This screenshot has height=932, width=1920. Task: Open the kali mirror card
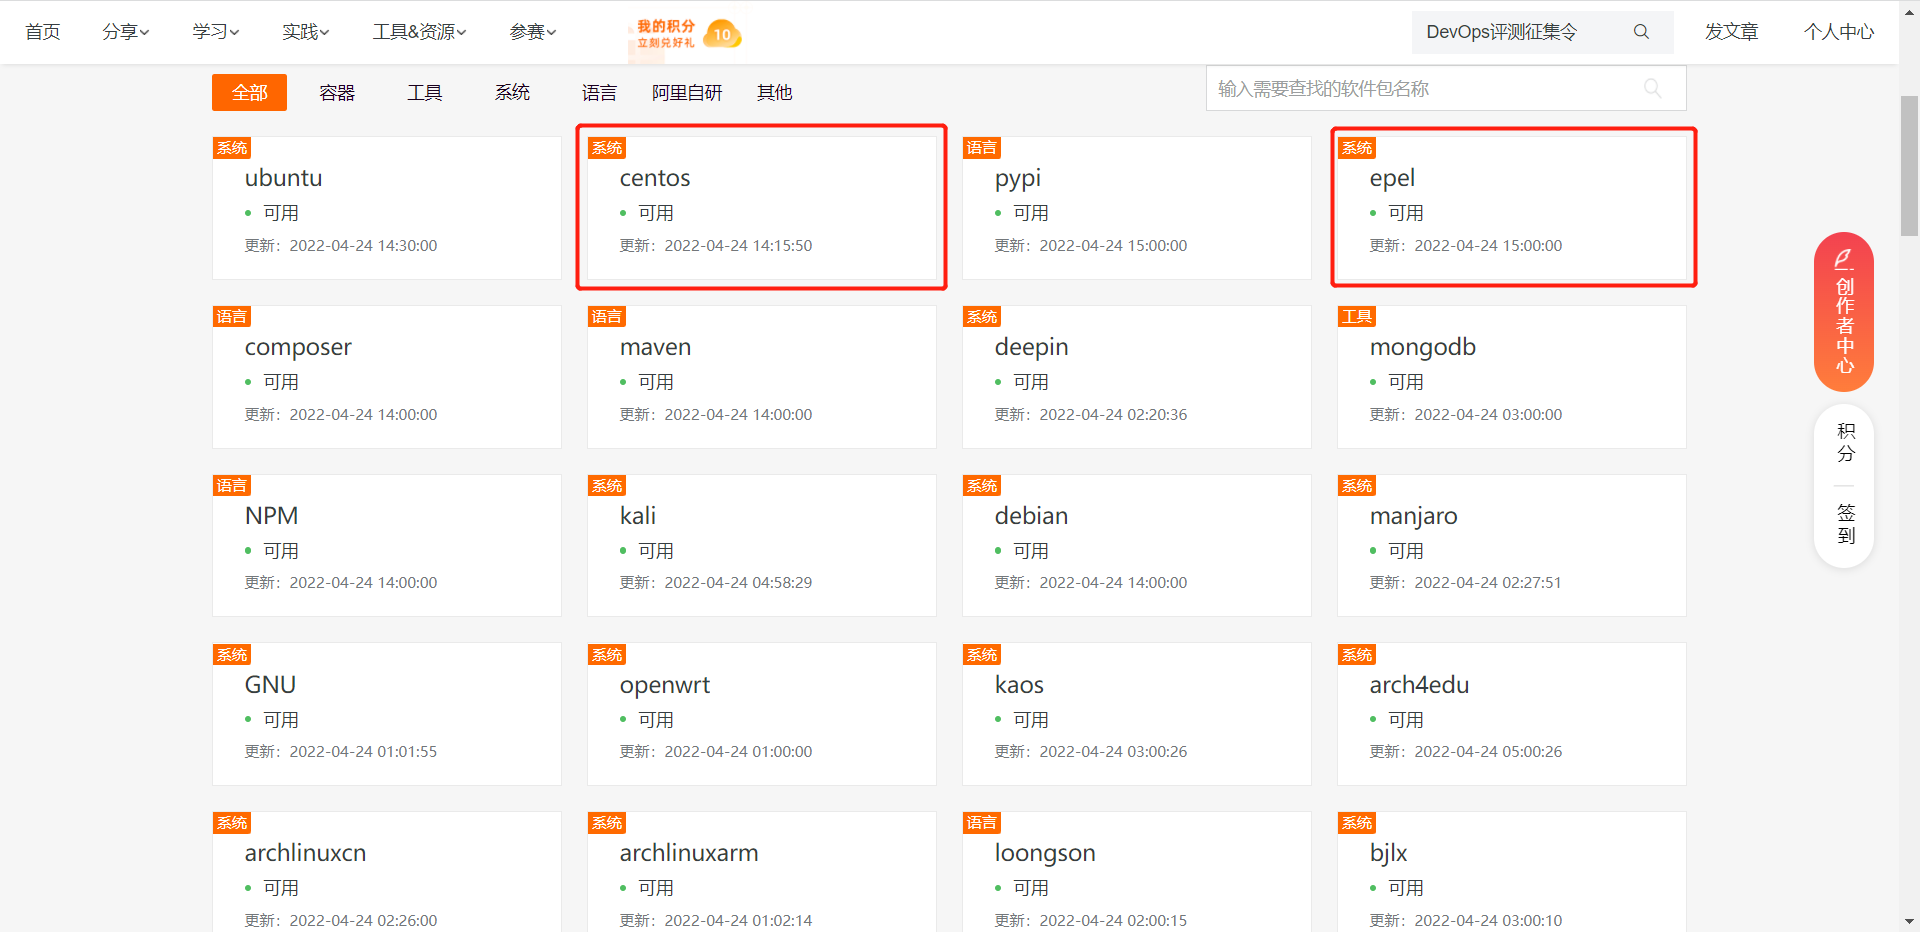point(761,545)
